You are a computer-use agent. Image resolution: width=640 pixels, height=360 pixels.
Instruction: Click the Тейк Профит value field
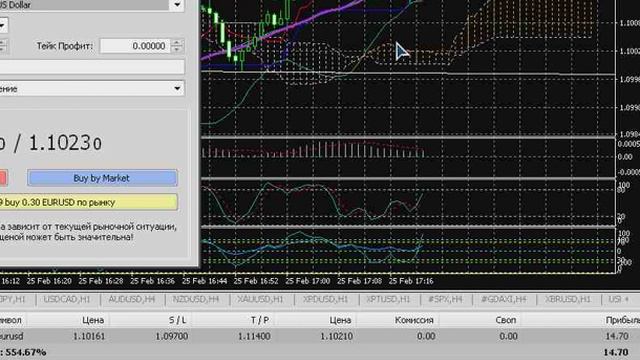point(135,46)
